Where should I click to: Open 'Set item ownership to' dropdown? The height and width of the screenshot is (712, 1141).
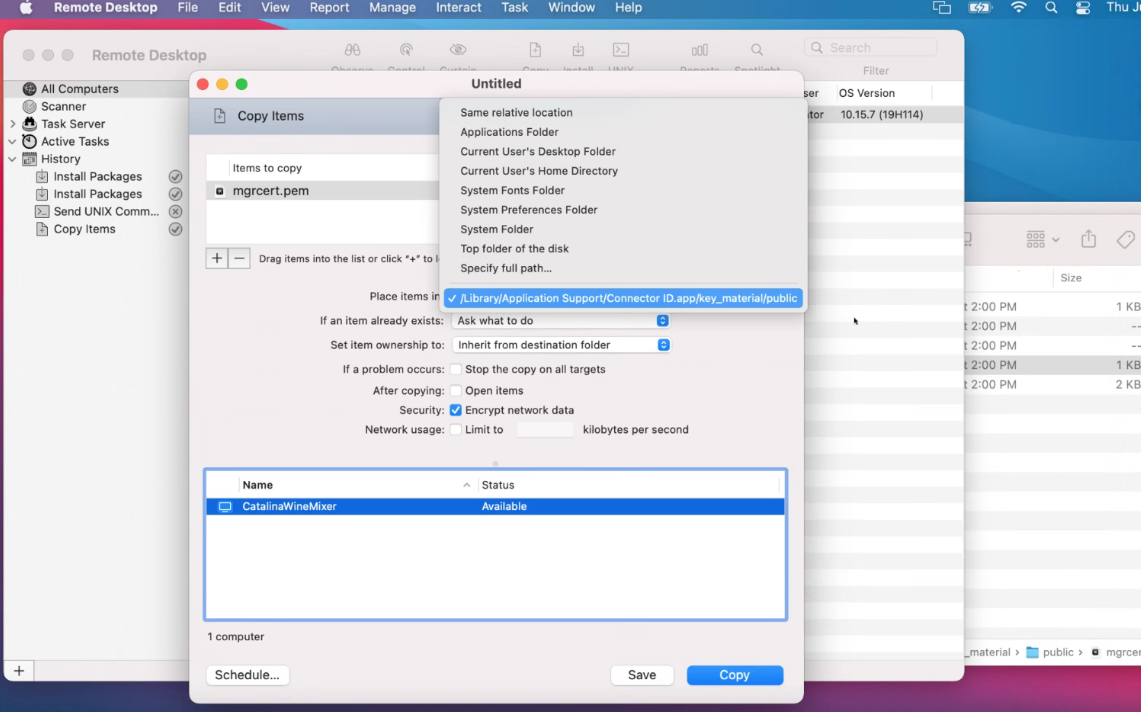click(x=560, y=345)
